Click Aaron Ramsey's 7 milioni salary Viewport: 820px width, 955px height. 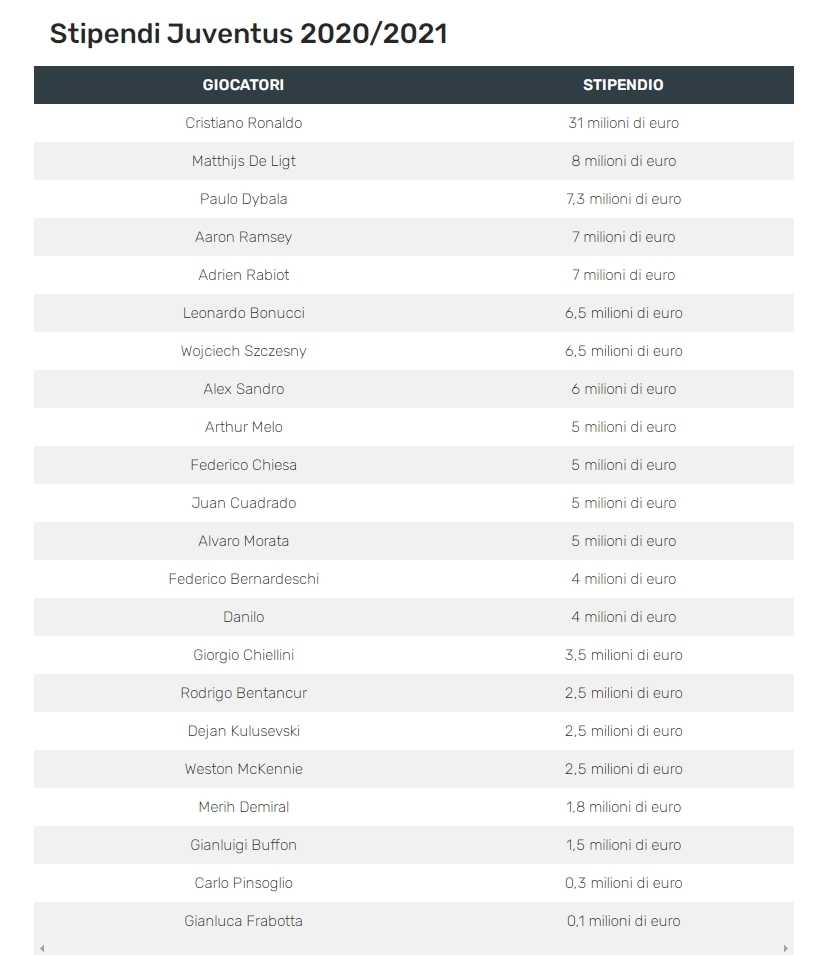pyautogui.click(x=623, y=237)
